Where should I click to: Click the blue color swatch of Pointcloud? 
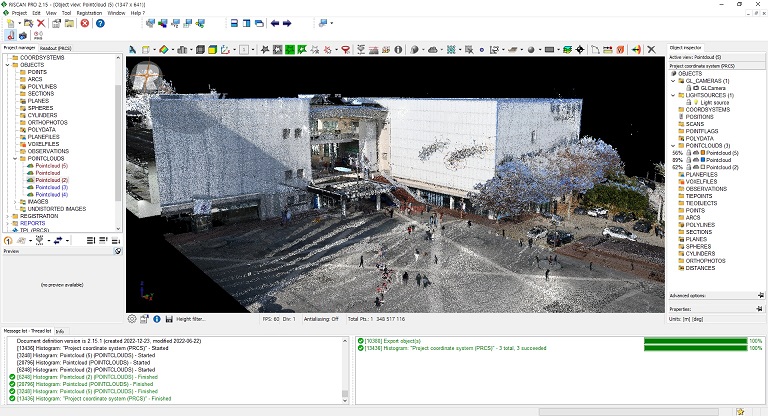coord(702,160)
